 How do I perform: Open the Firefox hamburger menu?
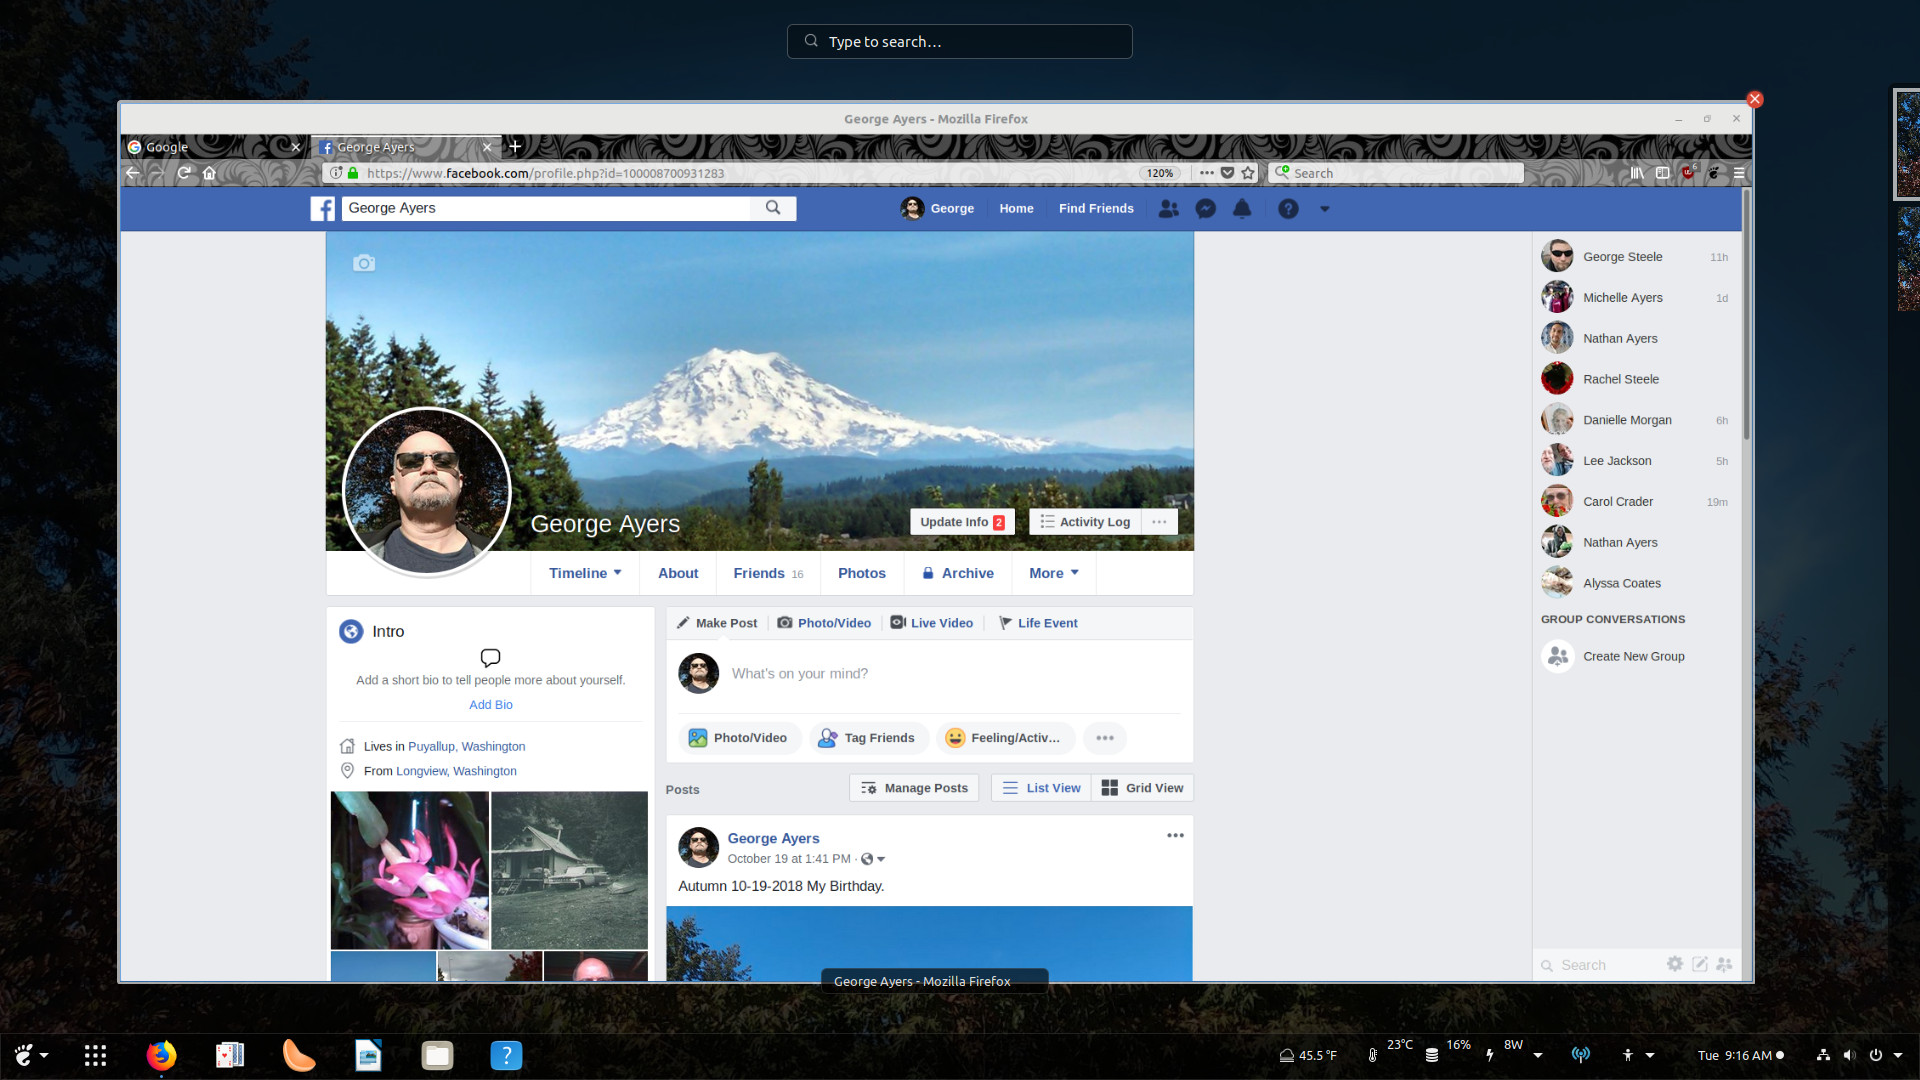click(x=1739, y=173)
